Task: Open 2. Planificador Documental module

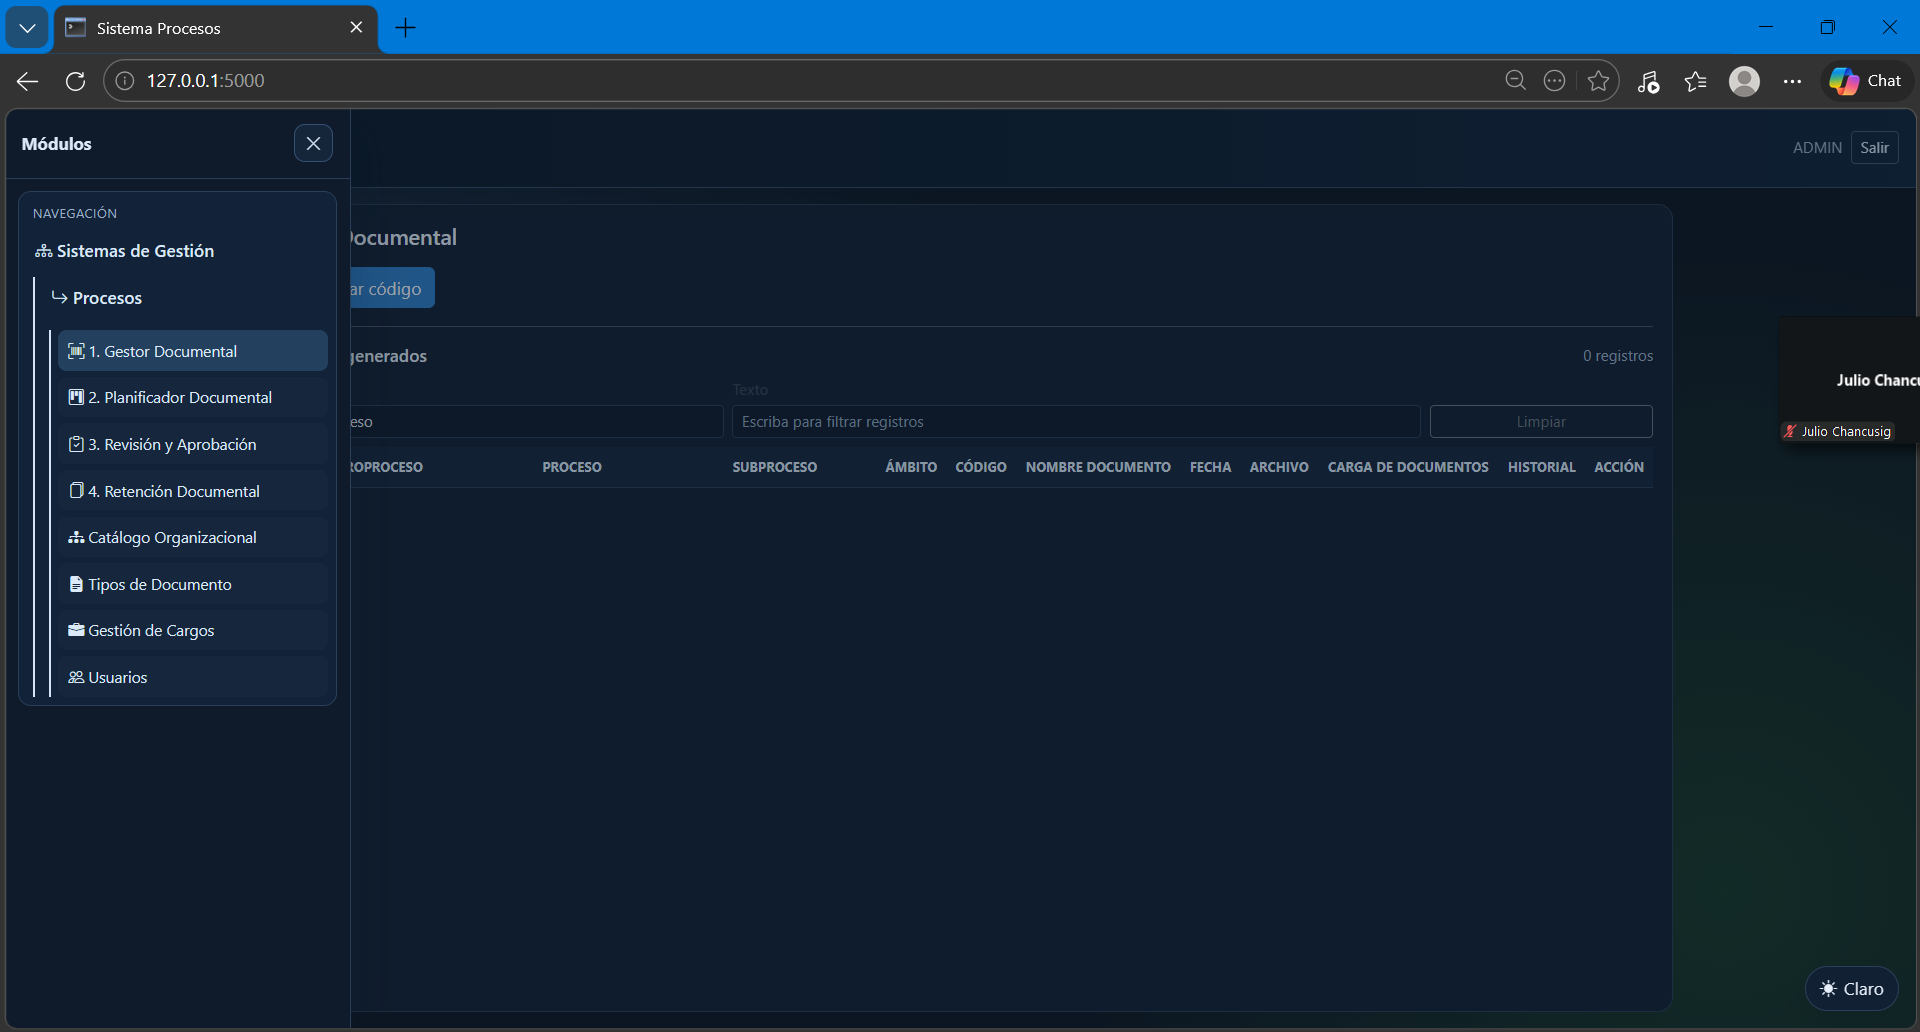Action: click(x=193, y=397)
